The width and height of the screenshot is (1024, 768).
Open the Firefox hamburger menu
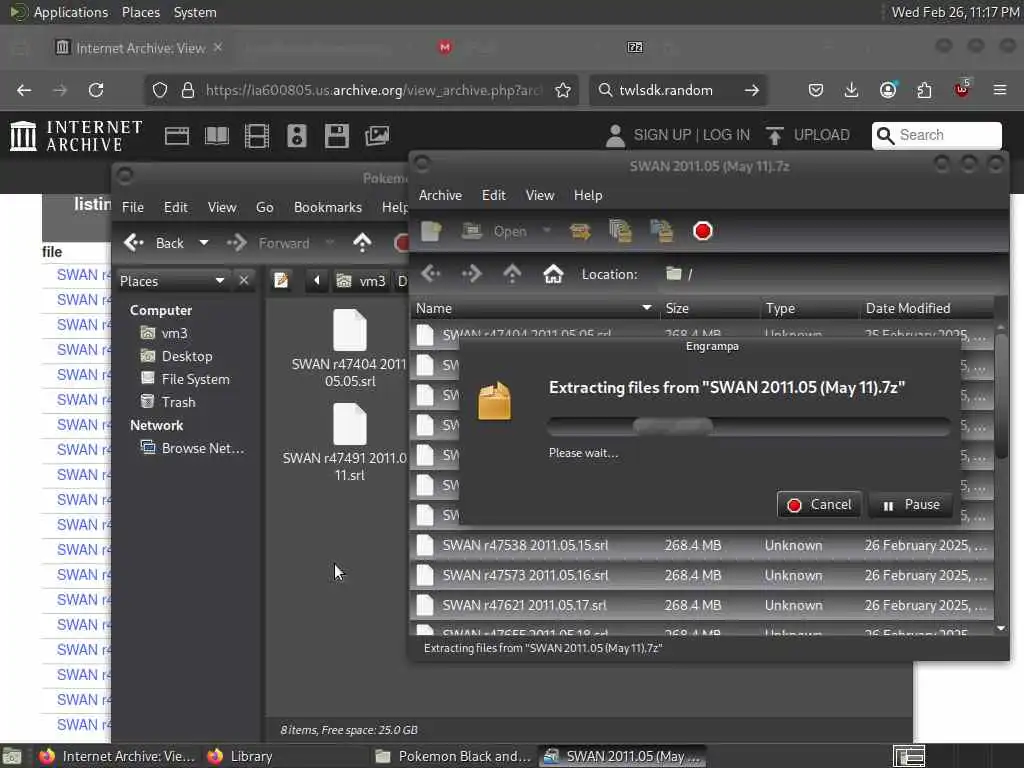[x=1000, y=90]
